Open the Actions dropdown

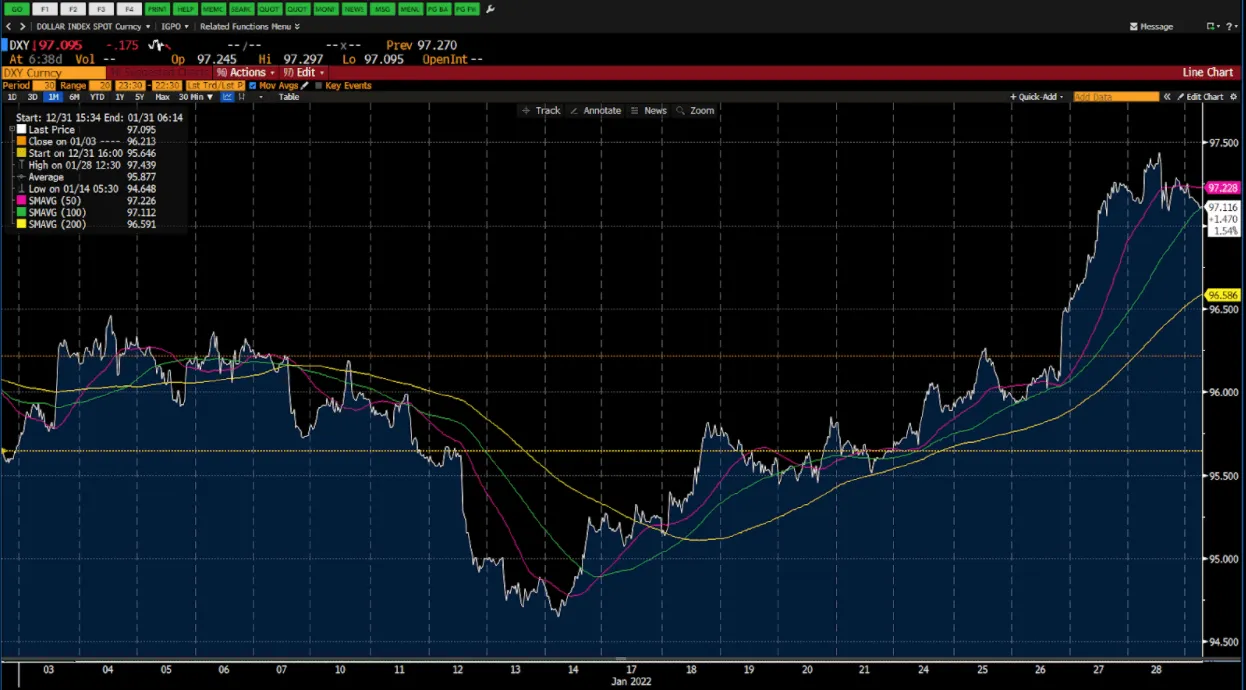click(247, 72)
